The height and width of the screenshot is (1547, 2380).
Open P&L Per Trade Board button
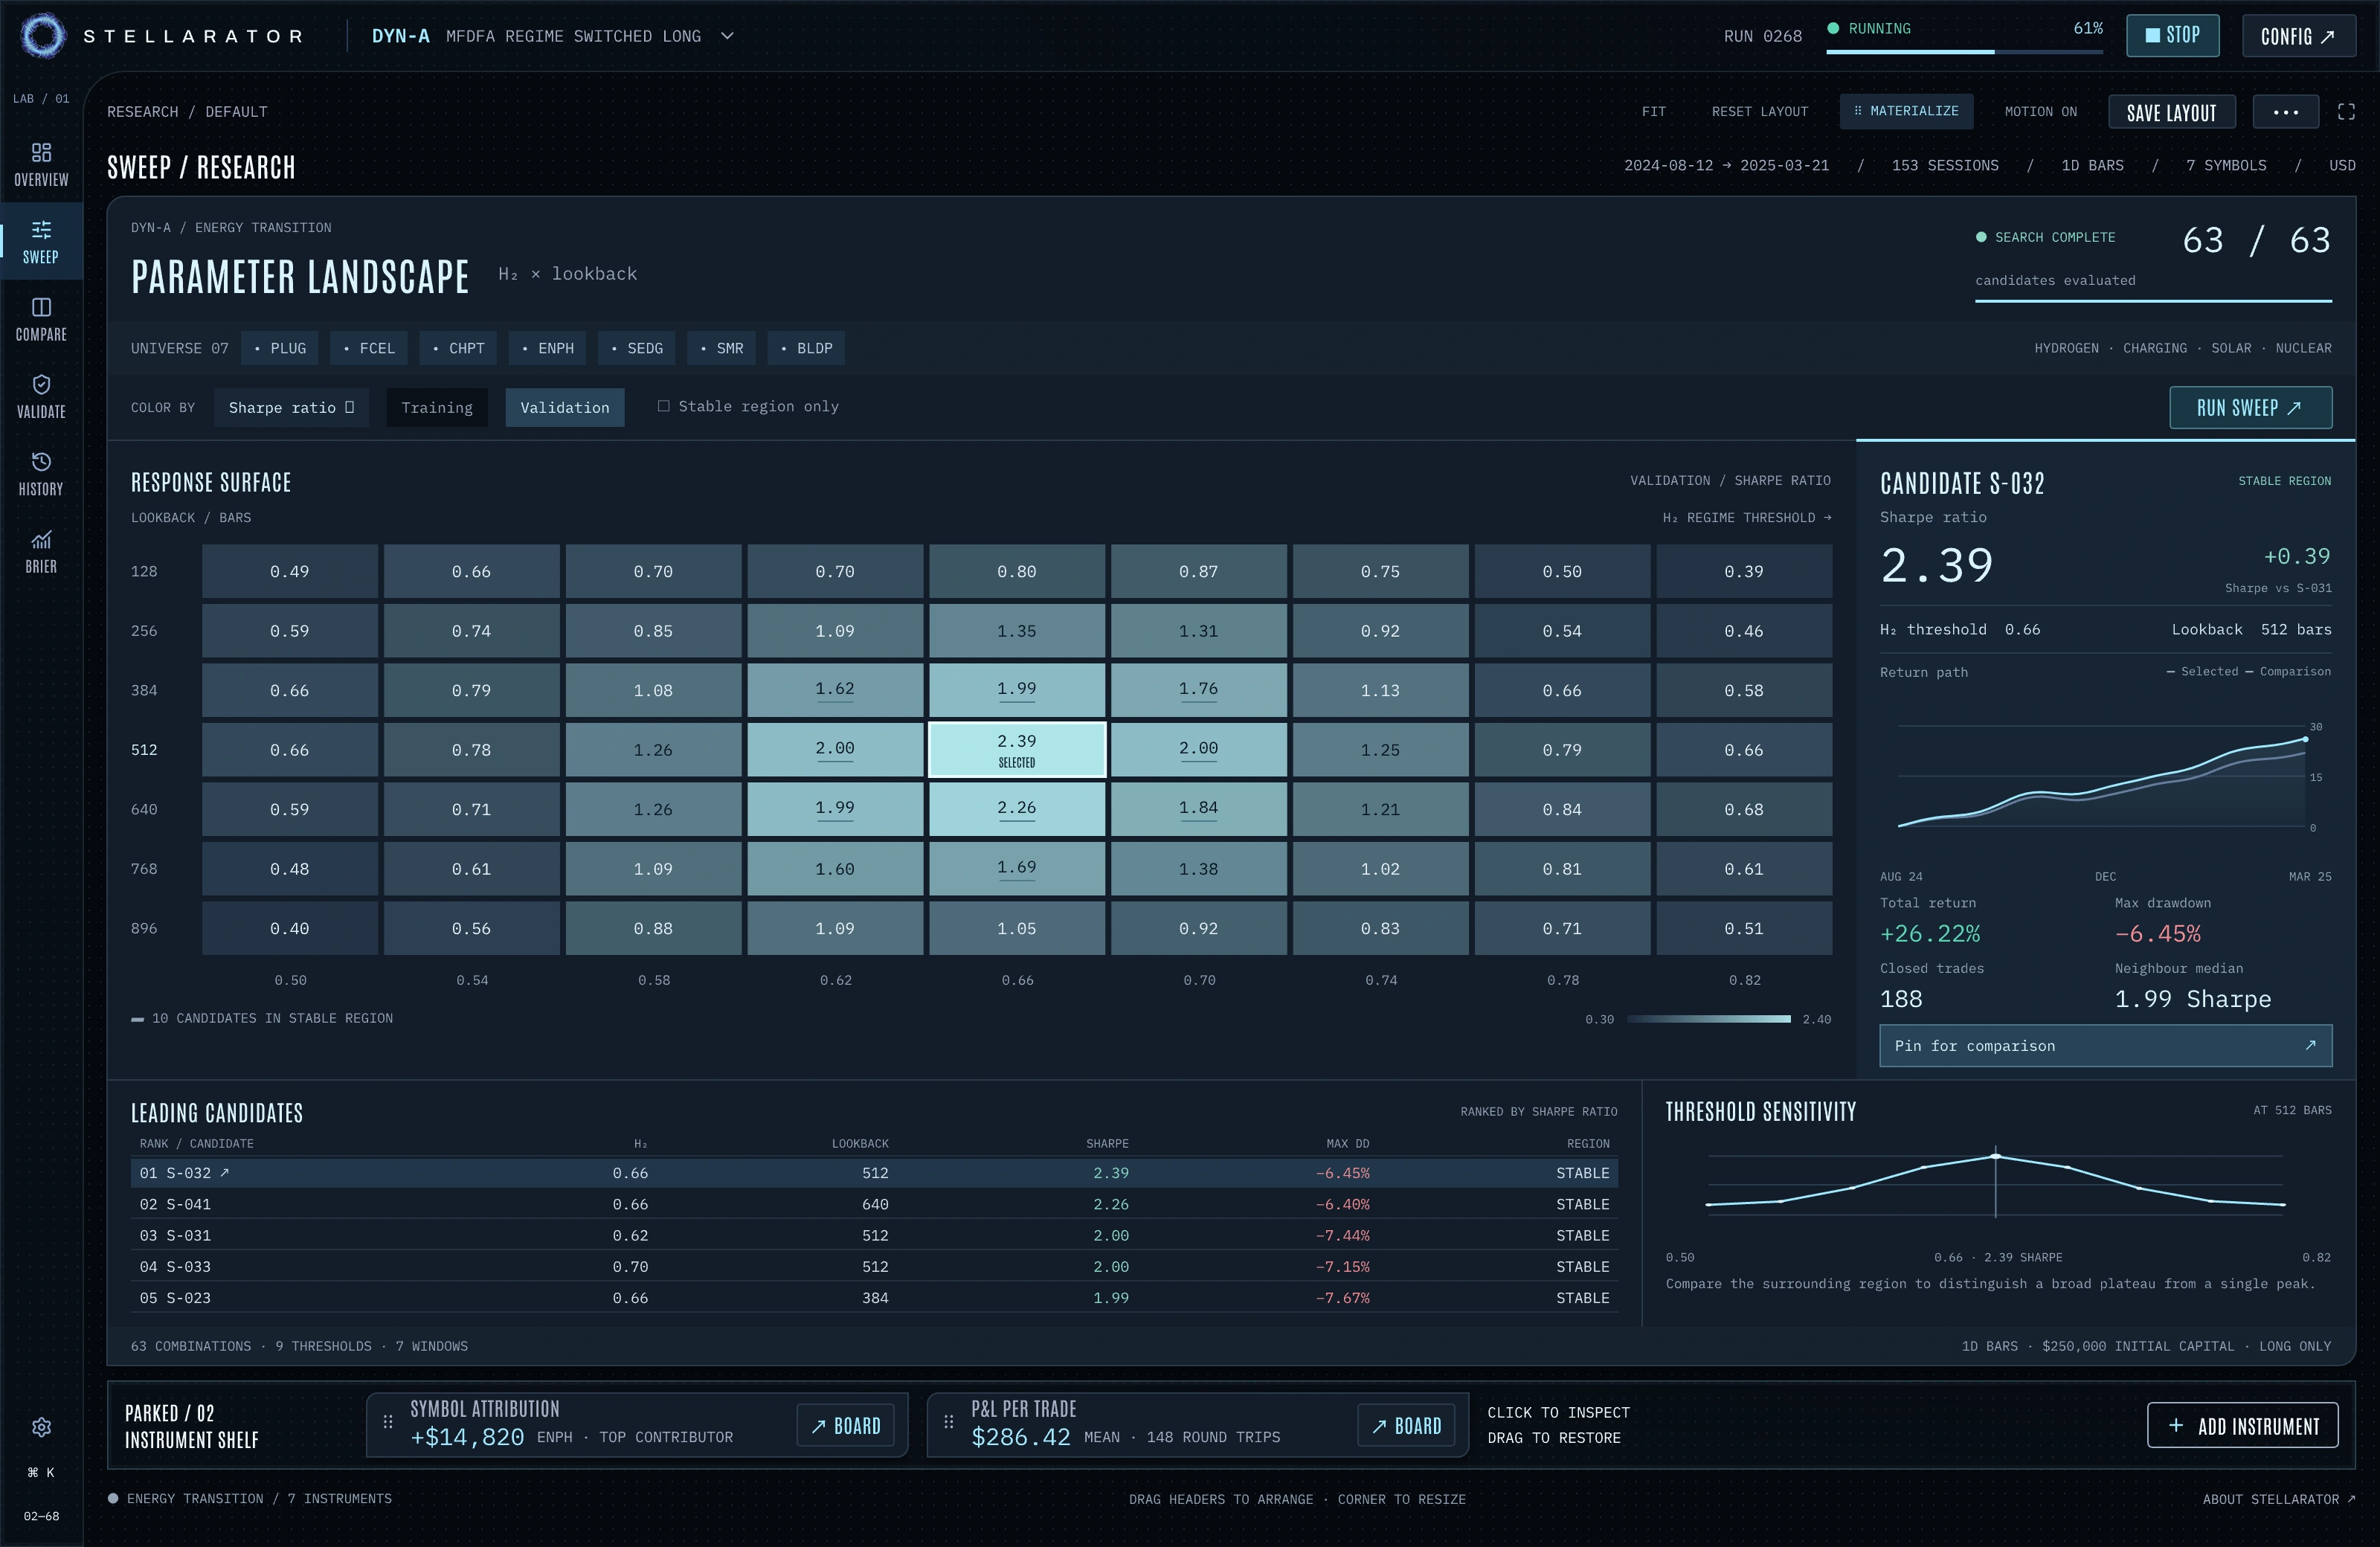pyautogui.click(x=1406, y=1426)
